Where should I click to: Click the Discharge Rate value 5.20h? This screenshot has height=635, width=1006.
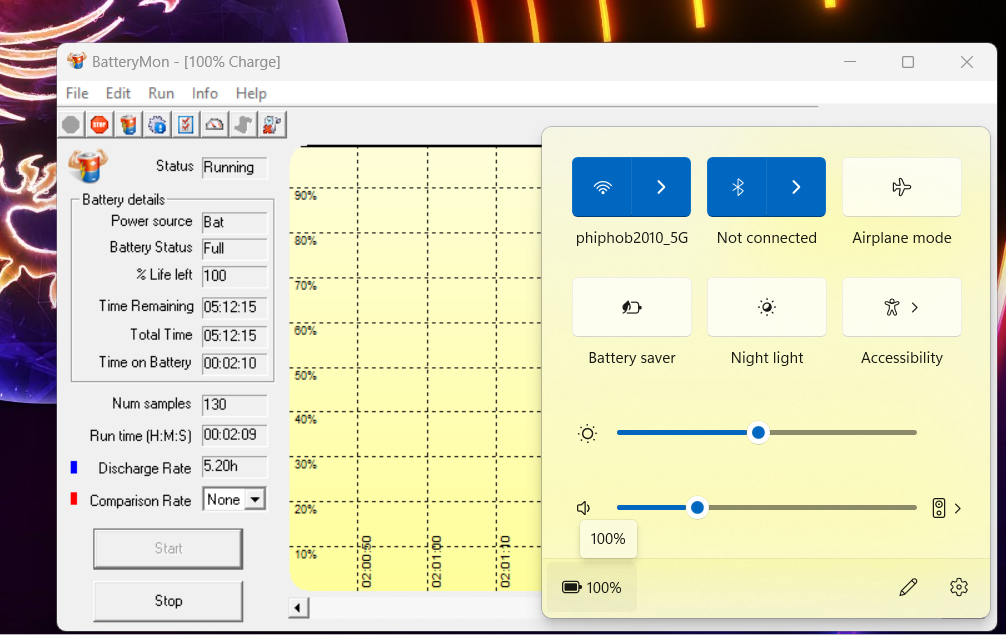pyautogui.click(x=234, y=466)
